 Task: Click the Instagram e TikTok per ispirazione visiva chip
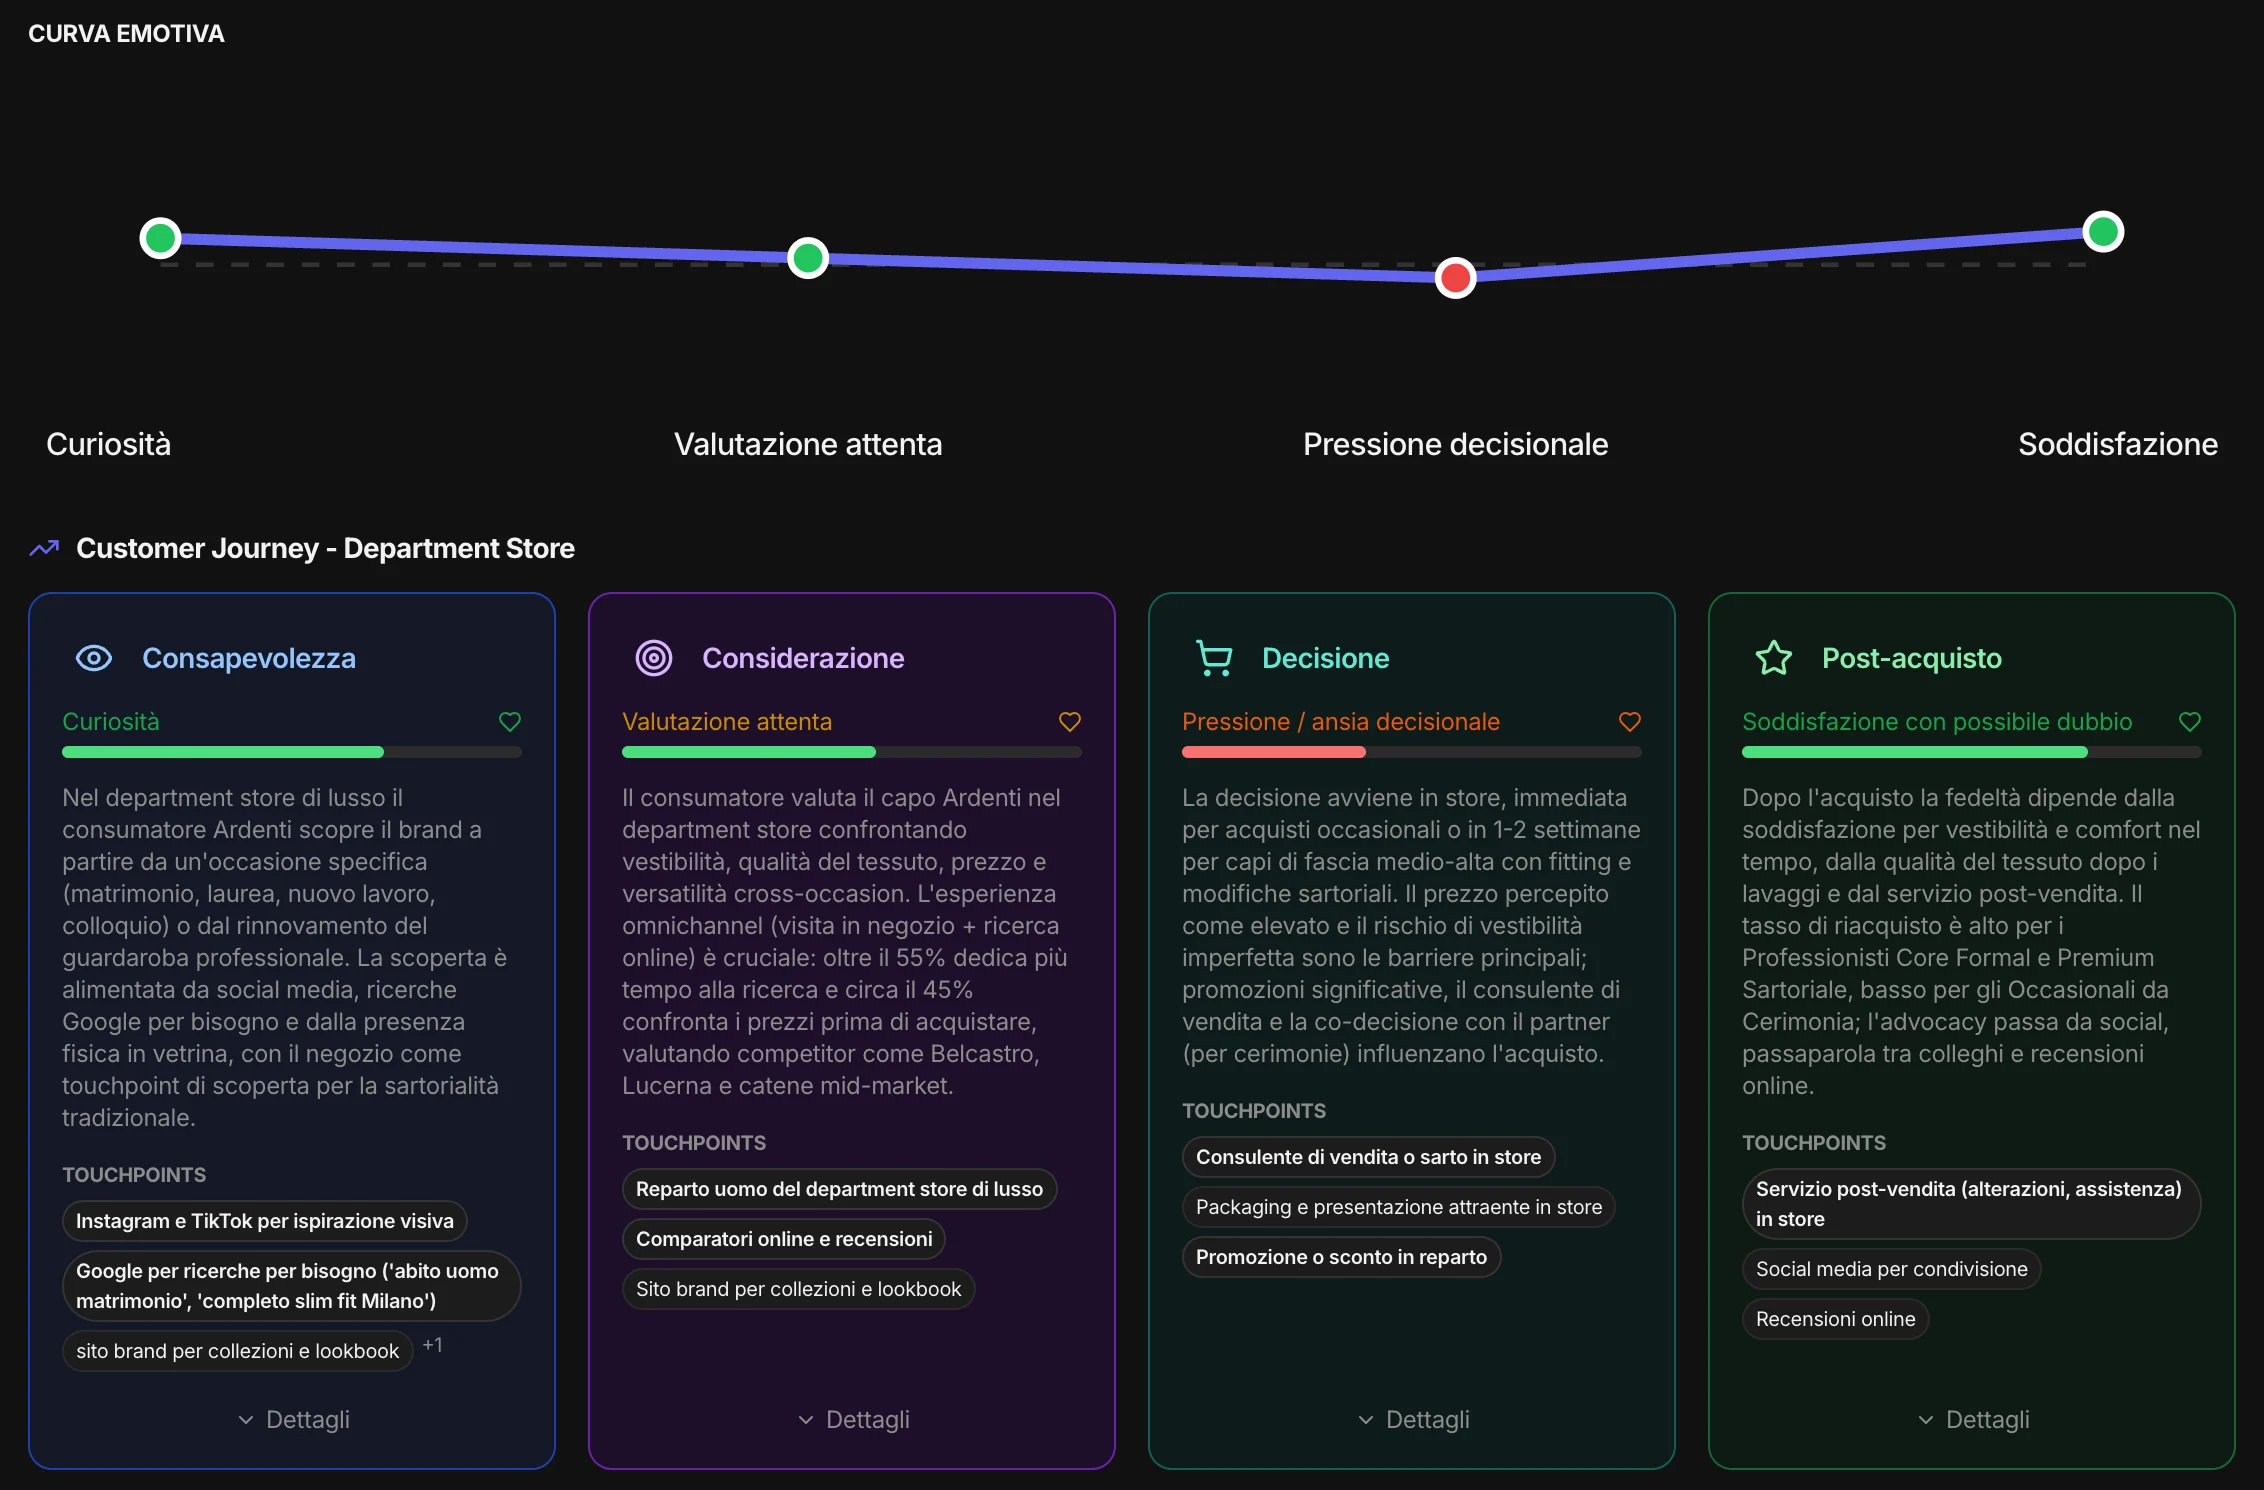pyautogui.click(x=265, y=1221)
